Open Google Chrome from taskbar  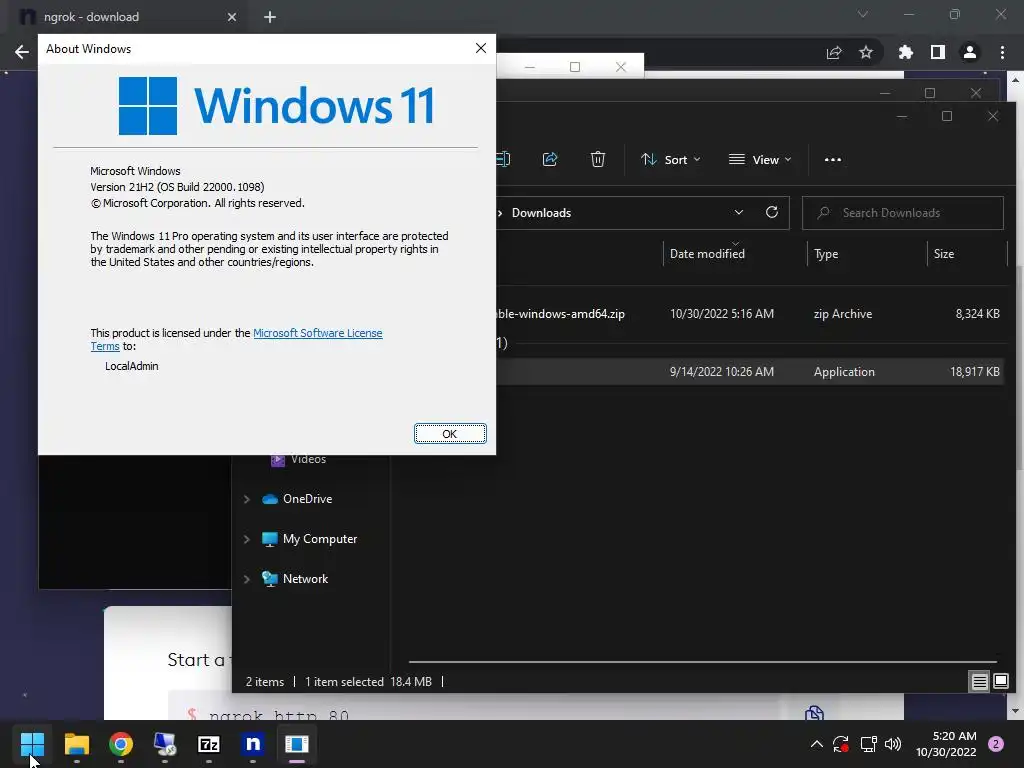[x=121, y=744]
